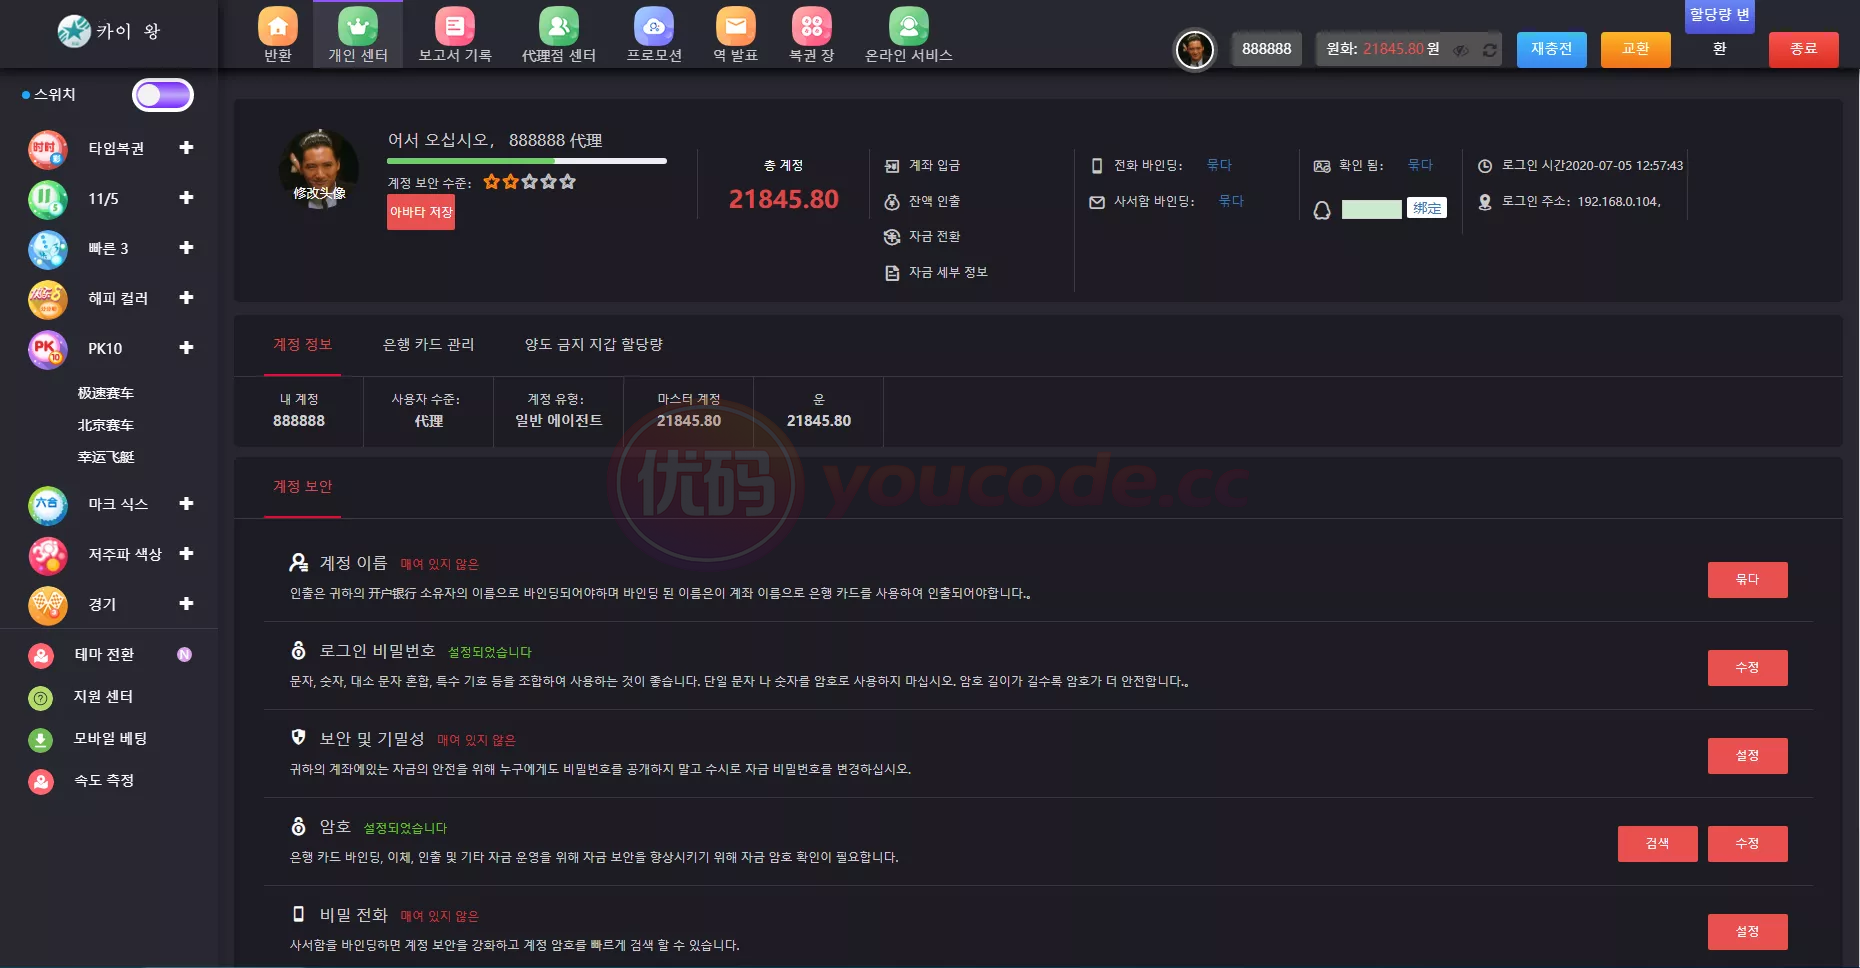Screen dimensions: 1860x968
Task: Expand the 11/5 game category
Action: pyautogui.click(x=186, y=198)
